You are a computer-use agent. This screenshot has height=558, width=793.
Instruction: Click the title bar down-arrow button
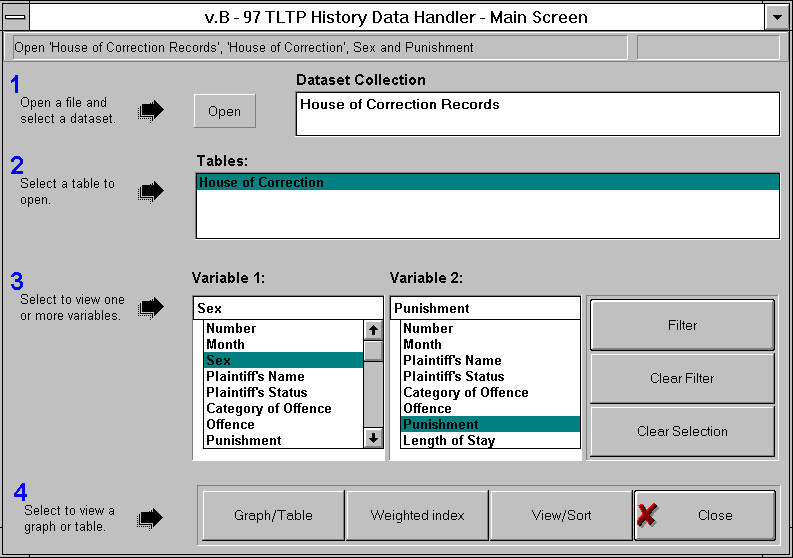(x=776, y=17)
